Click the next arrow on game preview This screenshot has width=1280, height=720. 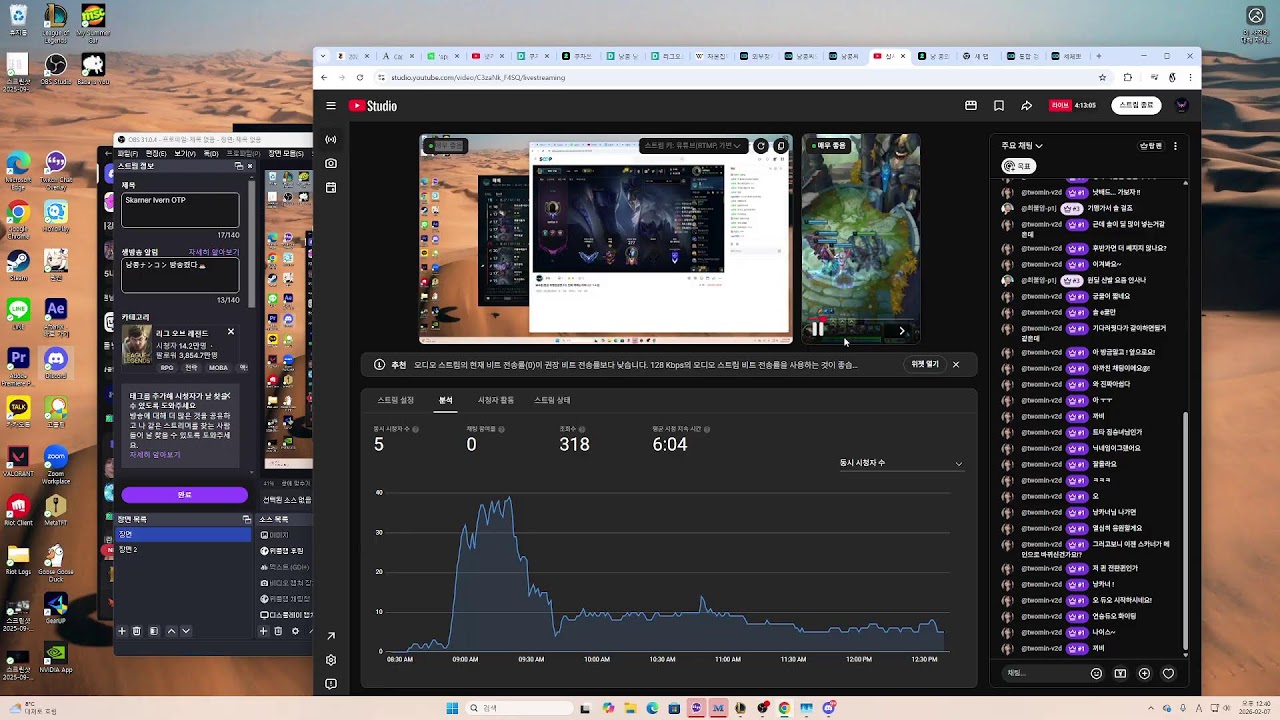tap(902, 331)
